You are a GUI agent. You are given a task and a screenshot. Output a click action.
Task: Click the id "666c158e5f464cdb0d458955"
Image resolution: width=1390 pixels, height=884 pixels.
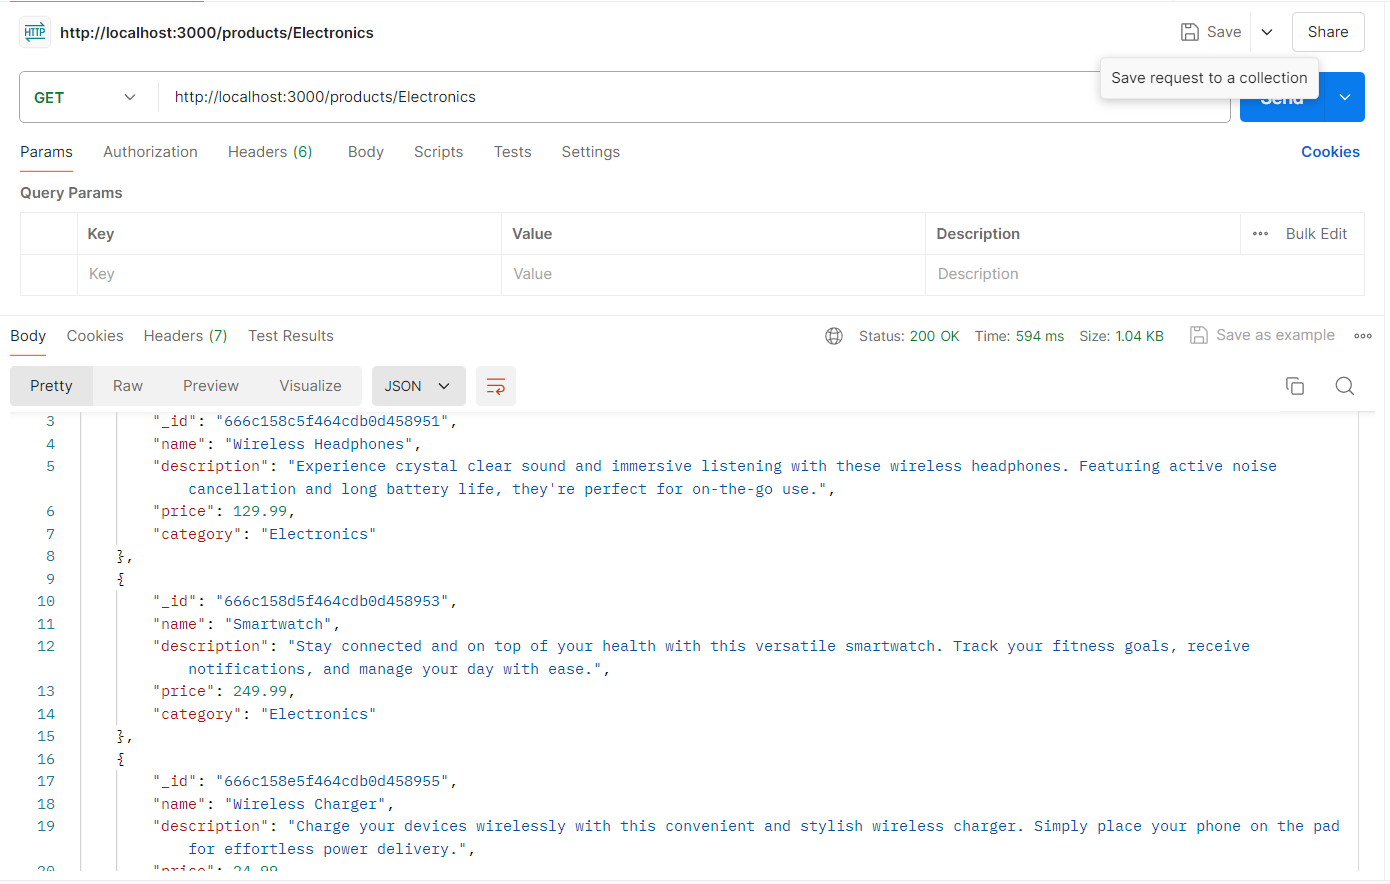332,781
